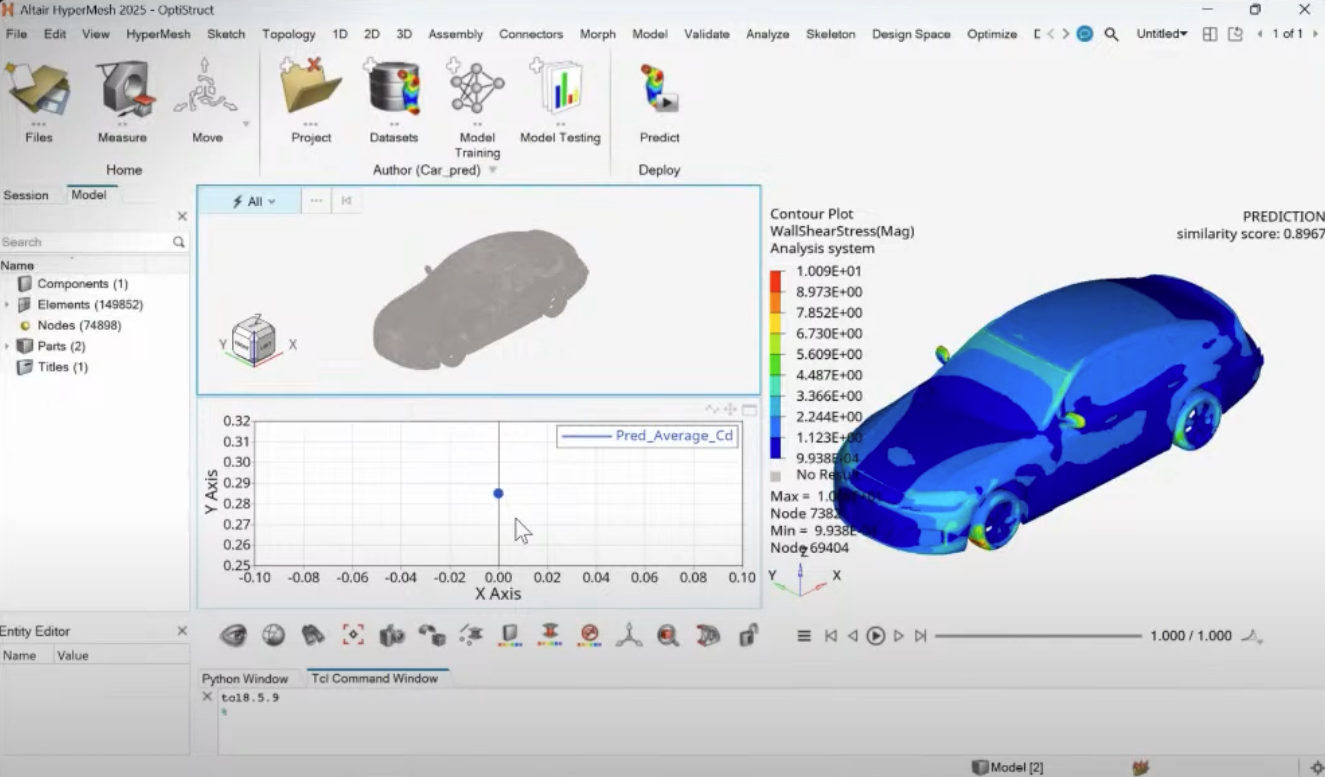Play the animation

pyautogui.click(x=876, y=636)
